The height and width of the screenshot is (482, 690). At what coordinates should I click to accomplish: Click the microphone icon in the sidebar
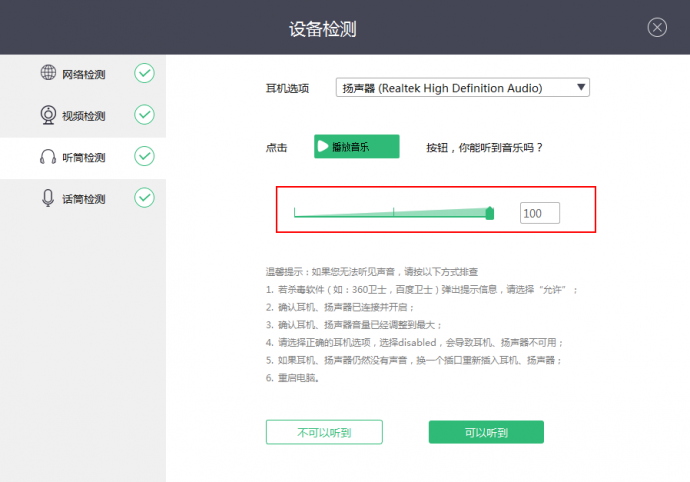48,198
